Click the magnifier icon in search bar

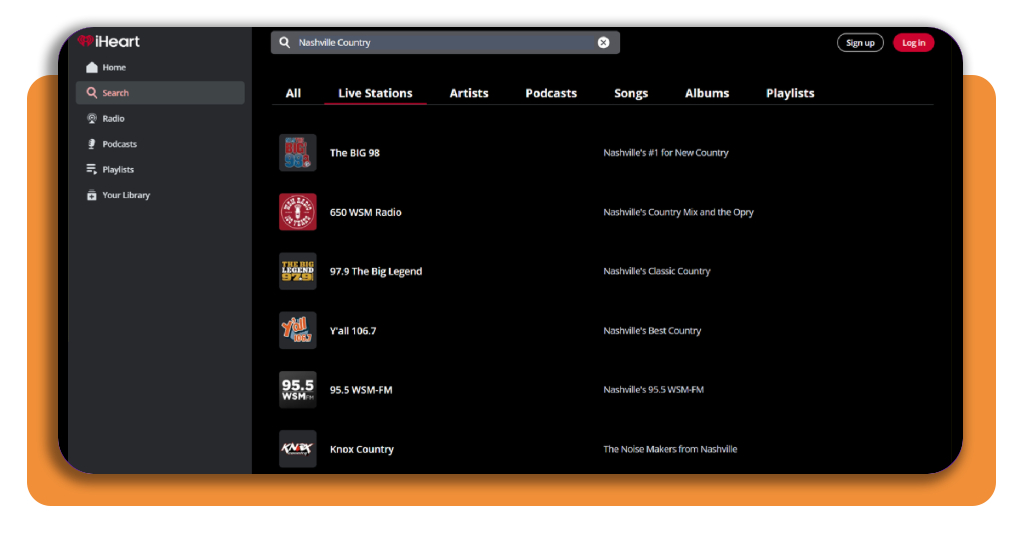click(285, 42)
